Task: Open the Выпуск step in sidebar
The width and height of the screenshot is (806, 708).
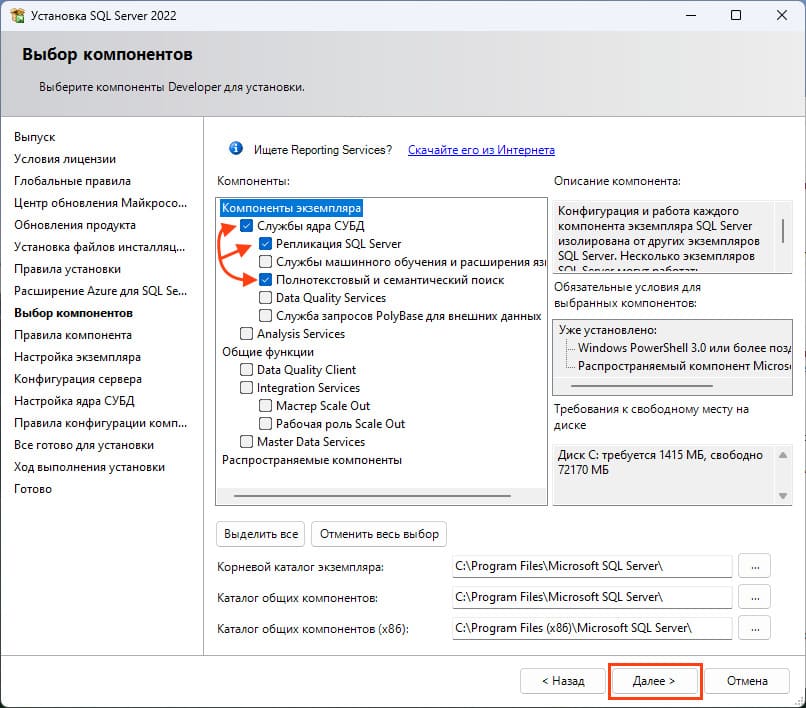Action: click(x=34, y=137)
